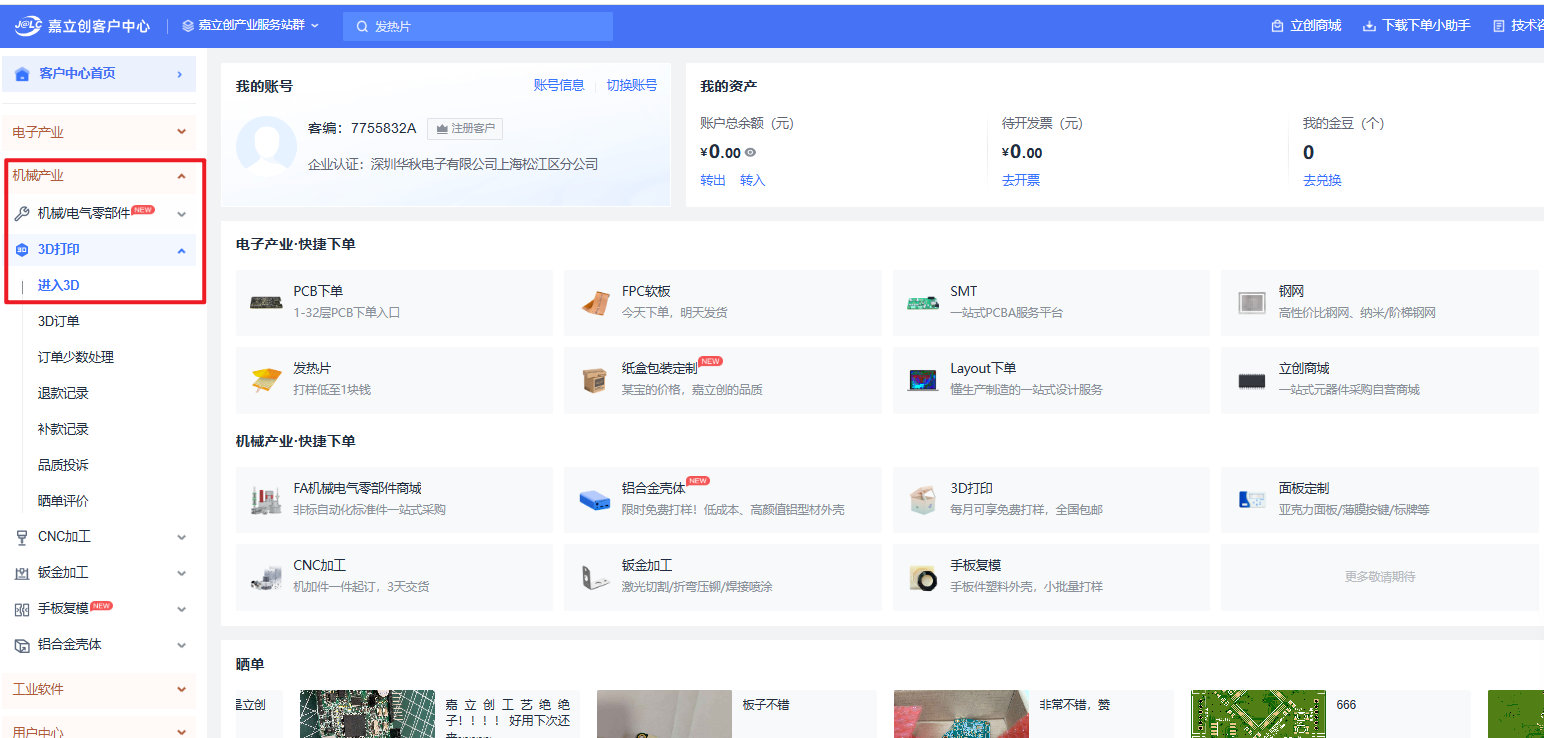Click the 切换账号 link
Image resolution: width=1544 pixels, height=738 pixels.
(x=631, y=86)
